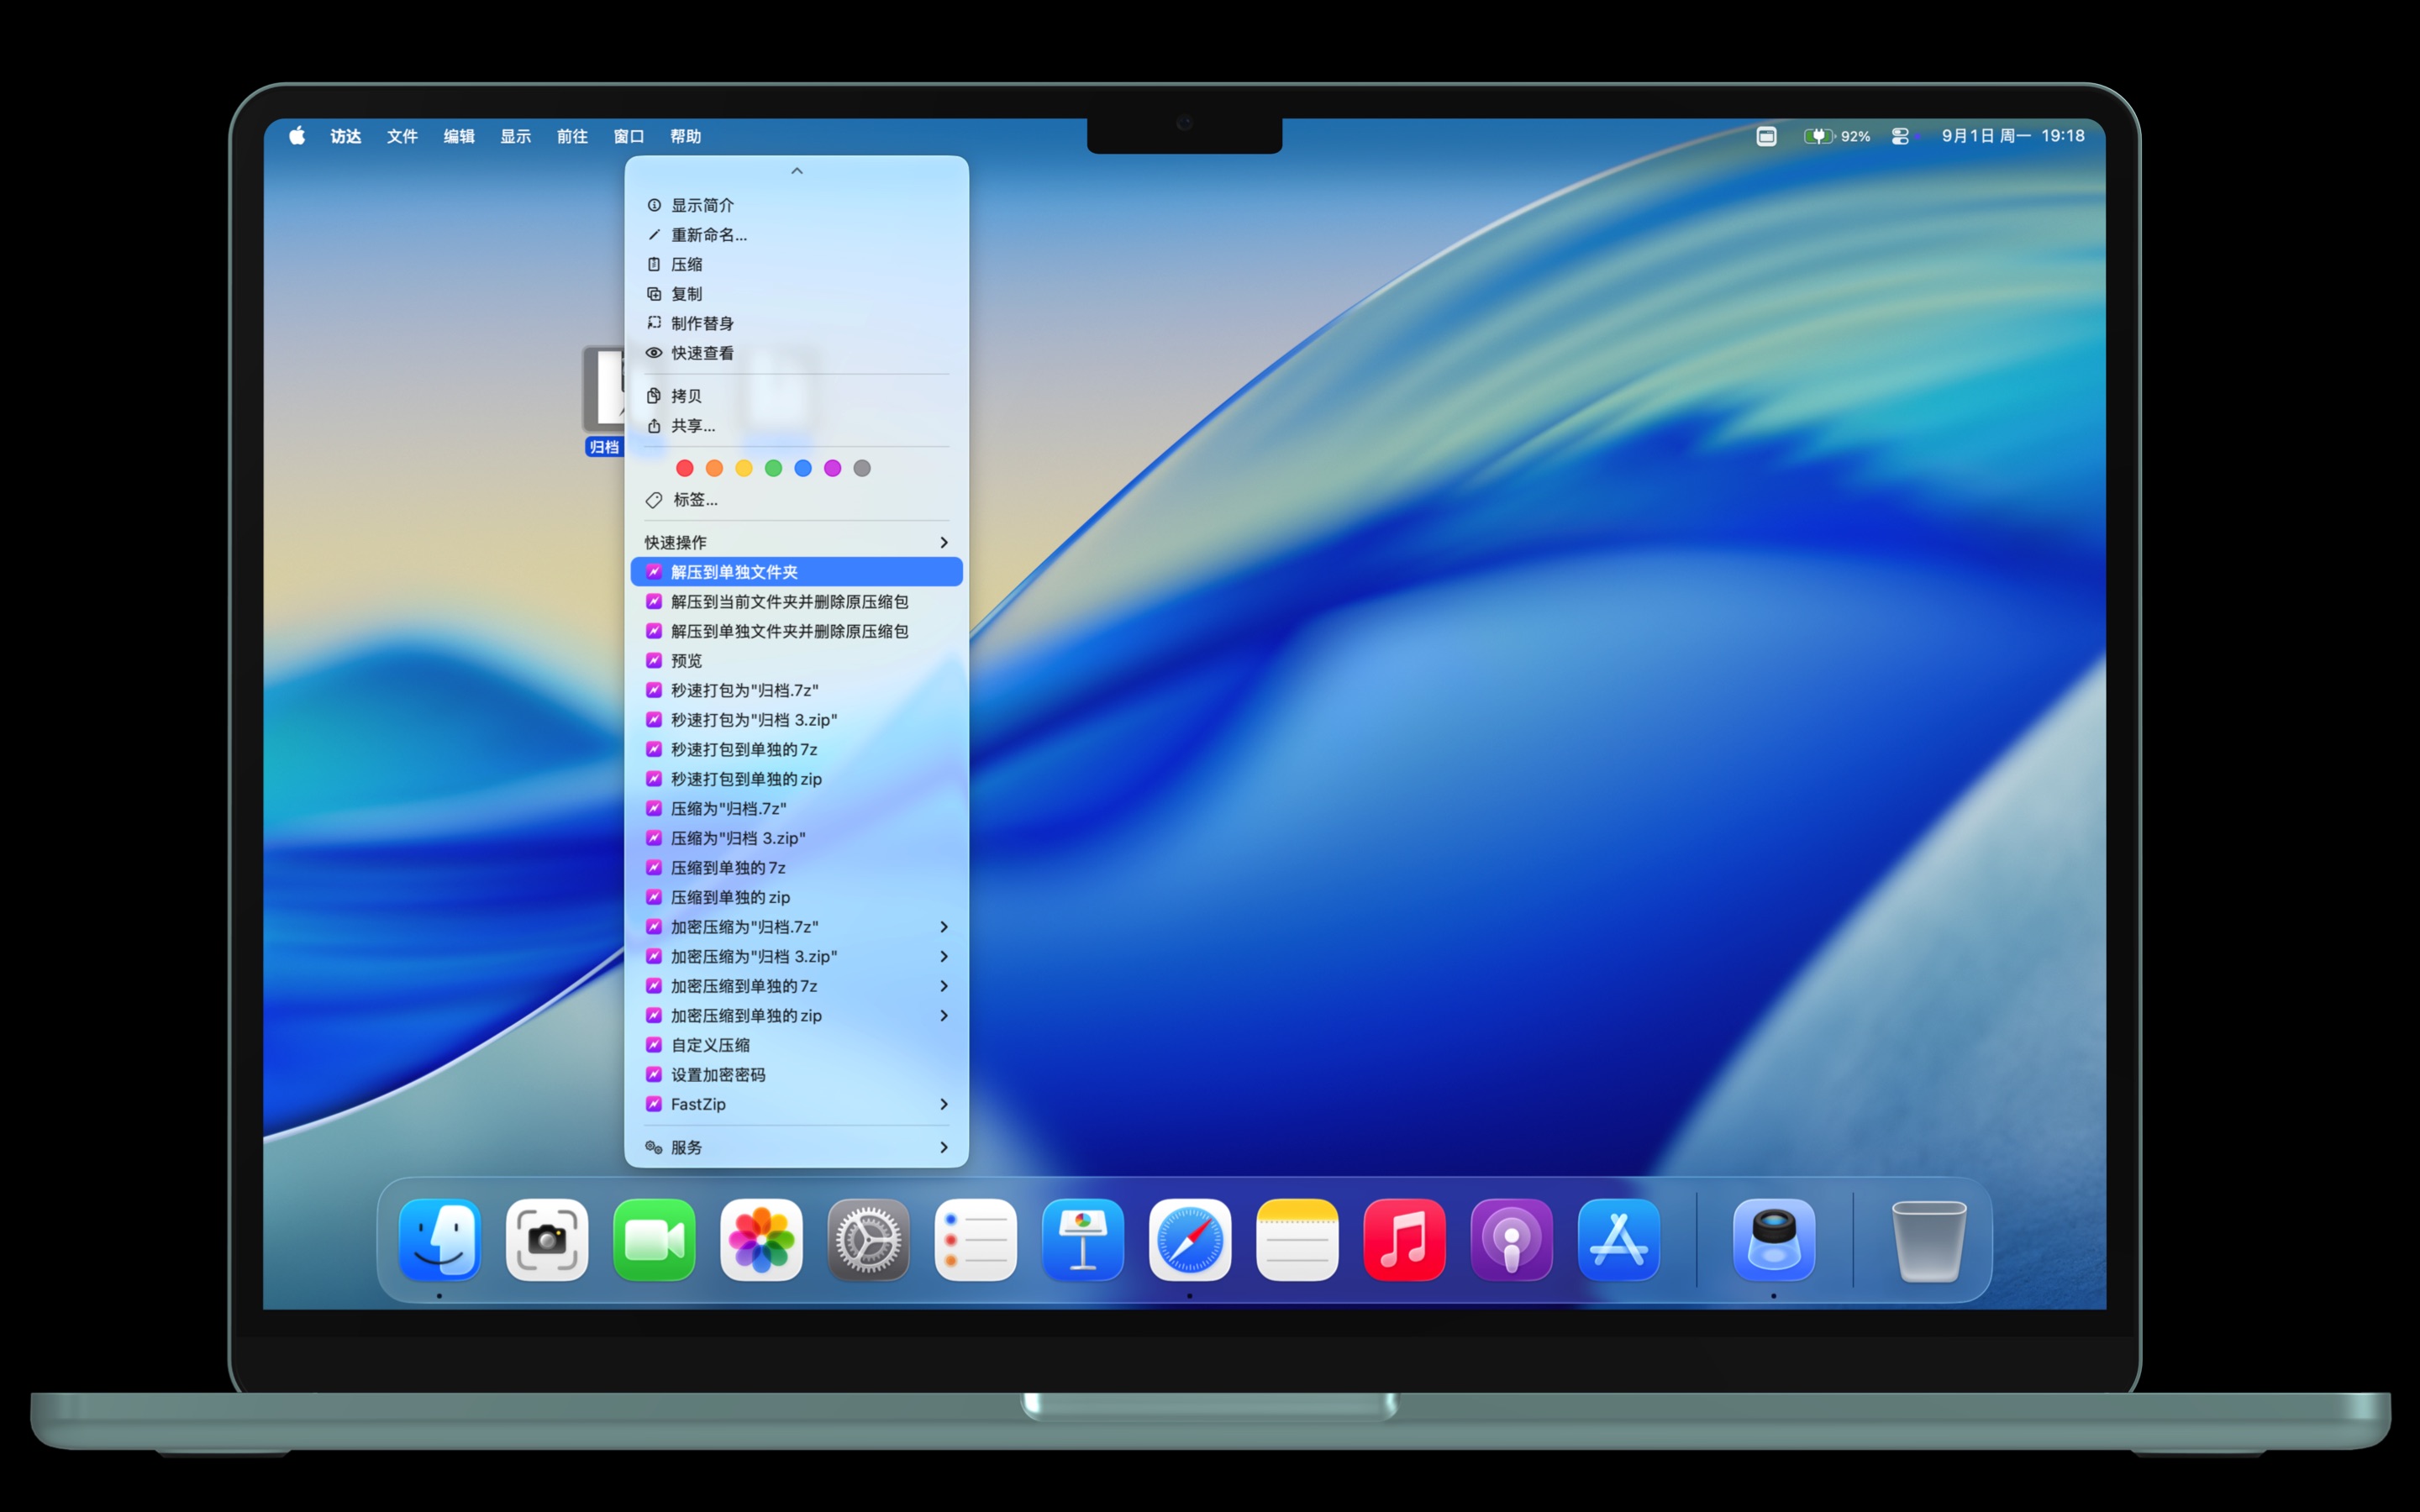Apply the red color tag
The image size is (2420, 1512).
tap(684, 468)
